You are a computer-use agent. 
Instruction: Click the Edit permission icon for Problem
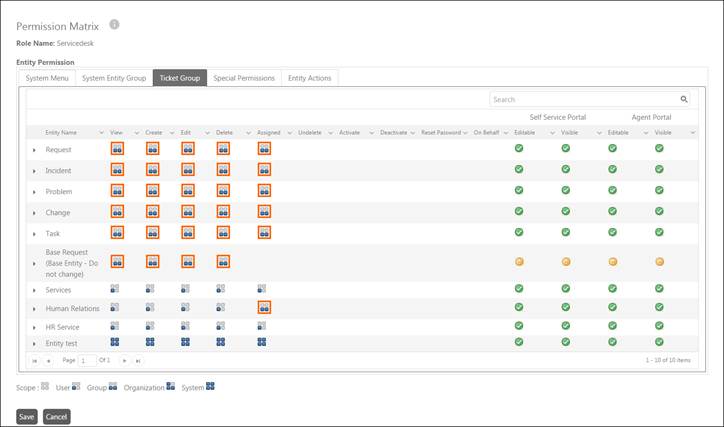click(187, 190)
